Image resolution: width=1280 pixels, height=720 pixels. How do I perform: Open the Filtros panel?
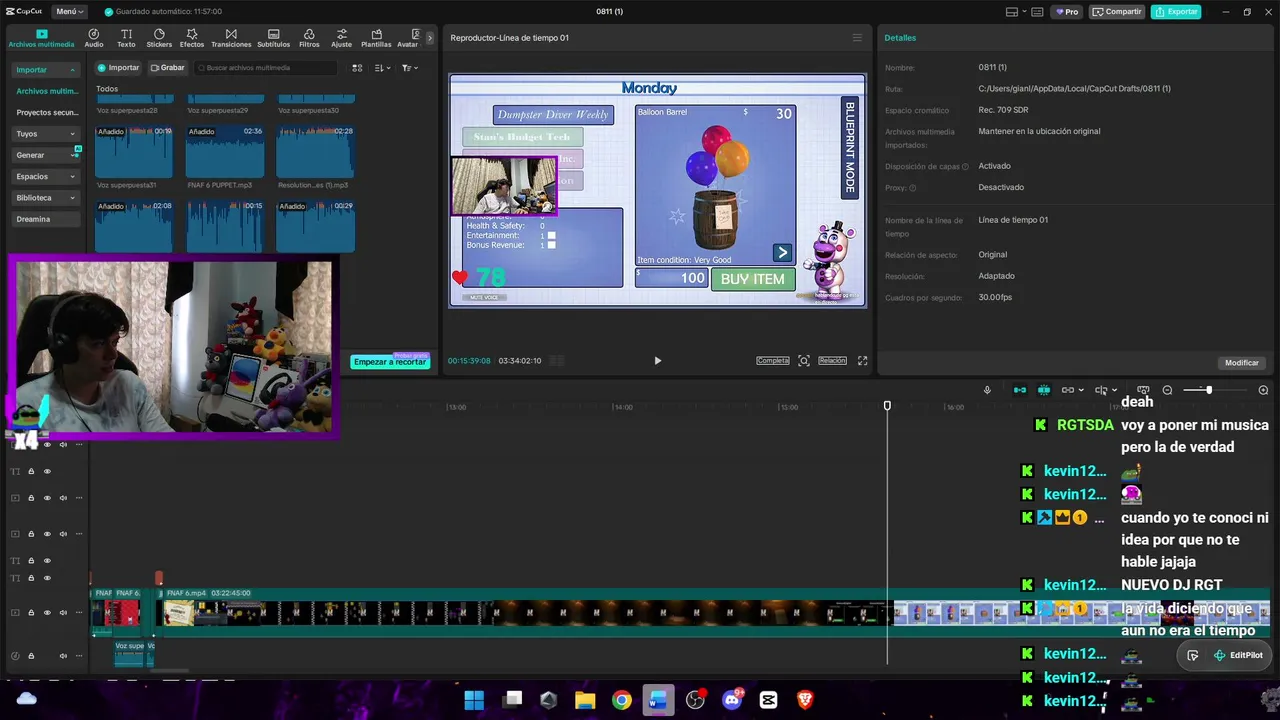309,38
